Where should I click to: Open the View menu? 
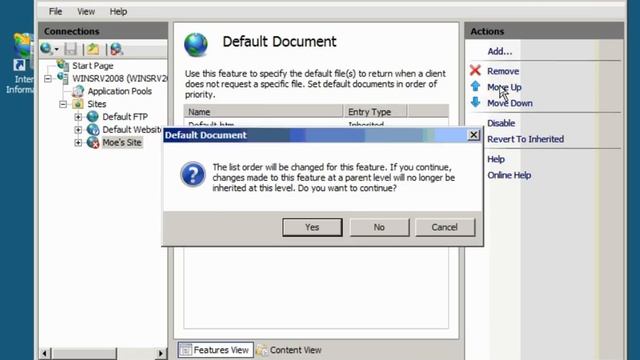point(86,11)
